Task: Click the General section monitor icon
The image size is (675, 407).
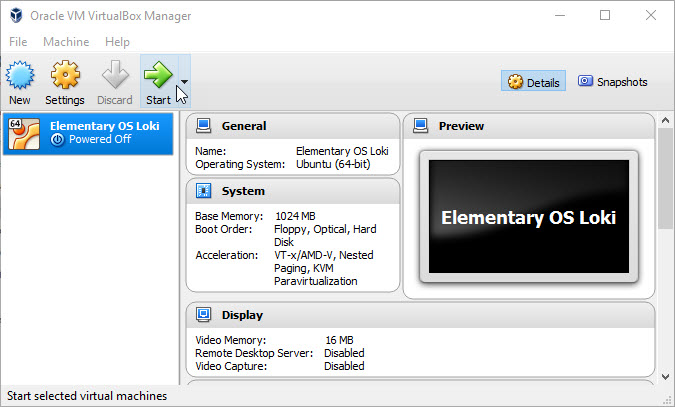Action: click(204, 126)
